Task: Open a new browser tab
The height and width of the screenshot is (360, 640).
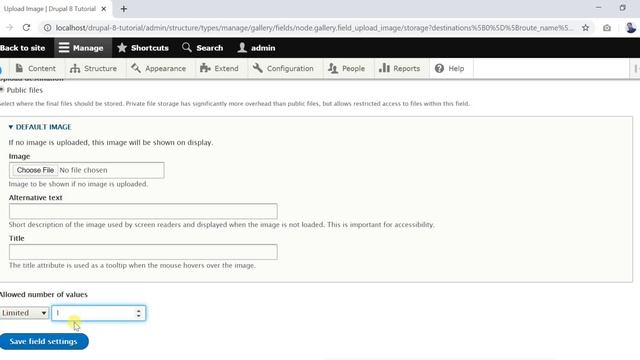Action: [x=124, y=9]
